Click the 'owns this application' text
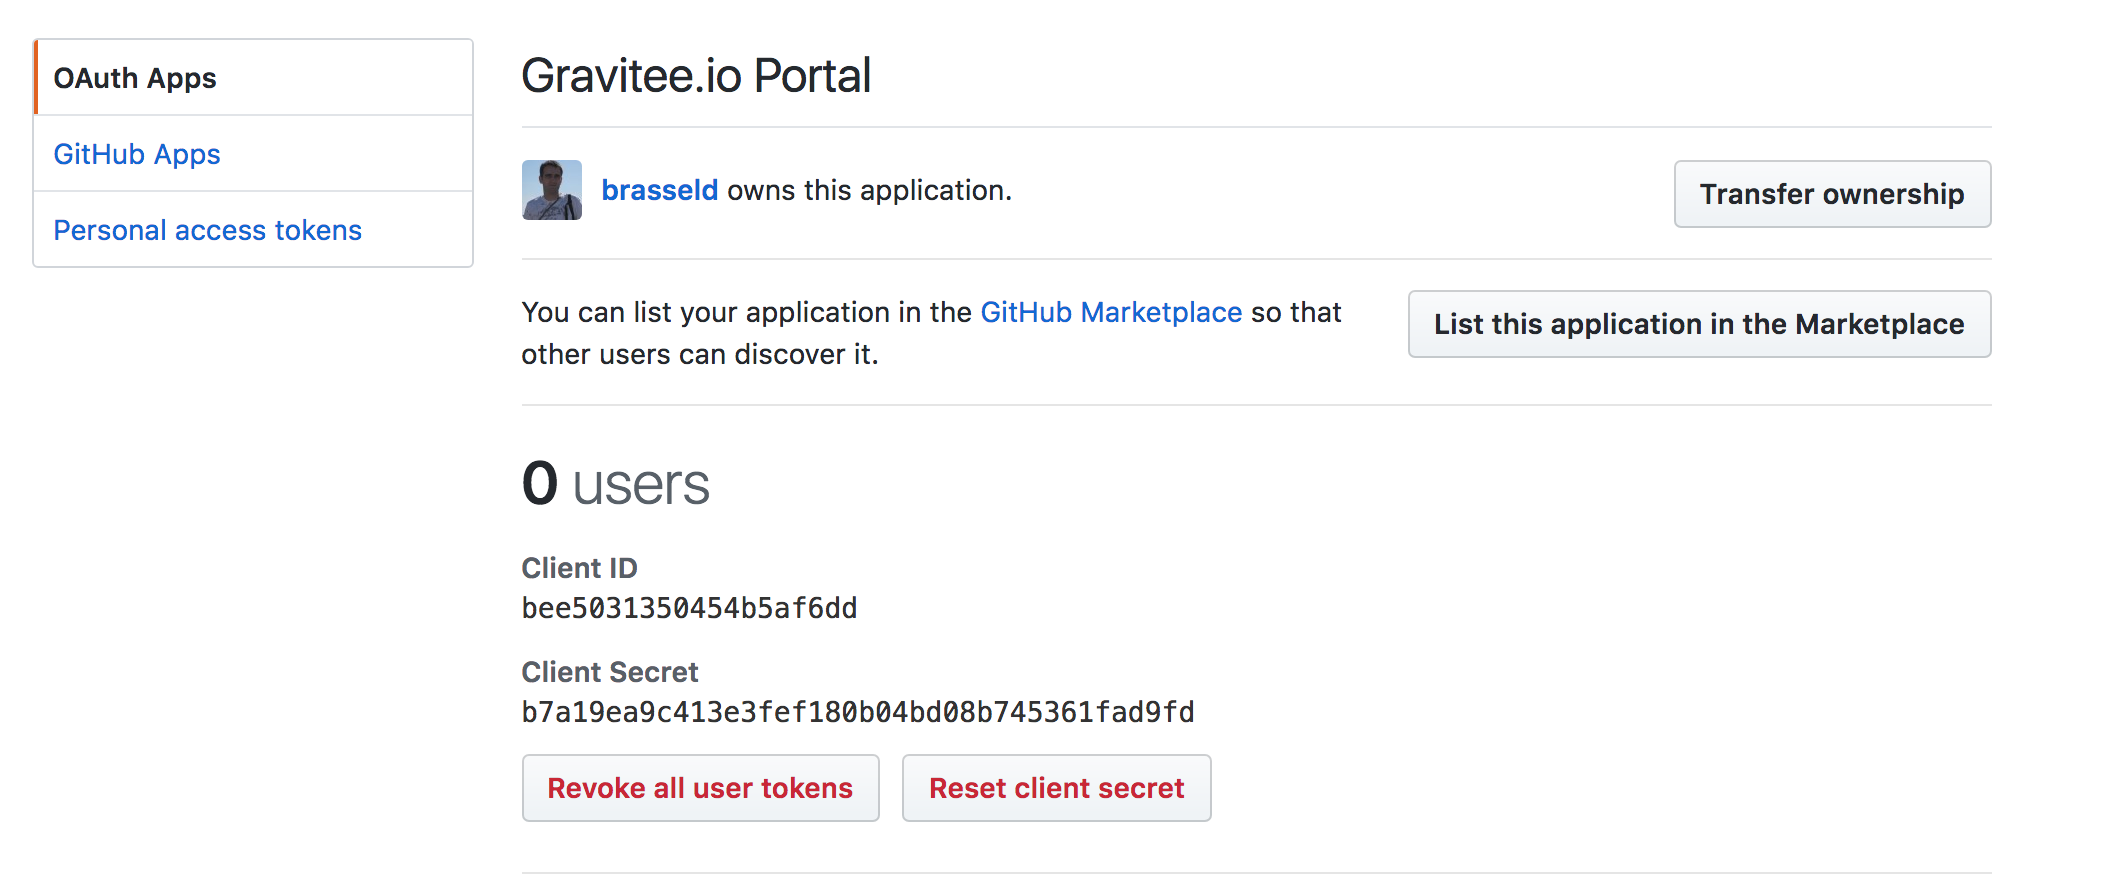 coord(868,190)
